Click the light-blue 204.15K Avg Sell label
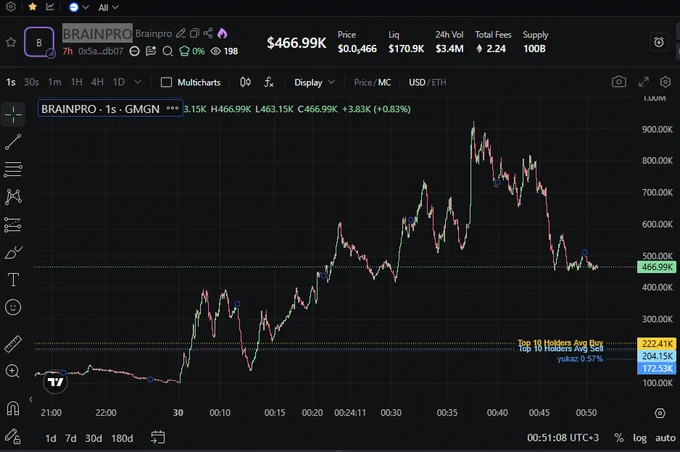Image resolution: width=680 pixels, height=452 pixels. point(657,356)
